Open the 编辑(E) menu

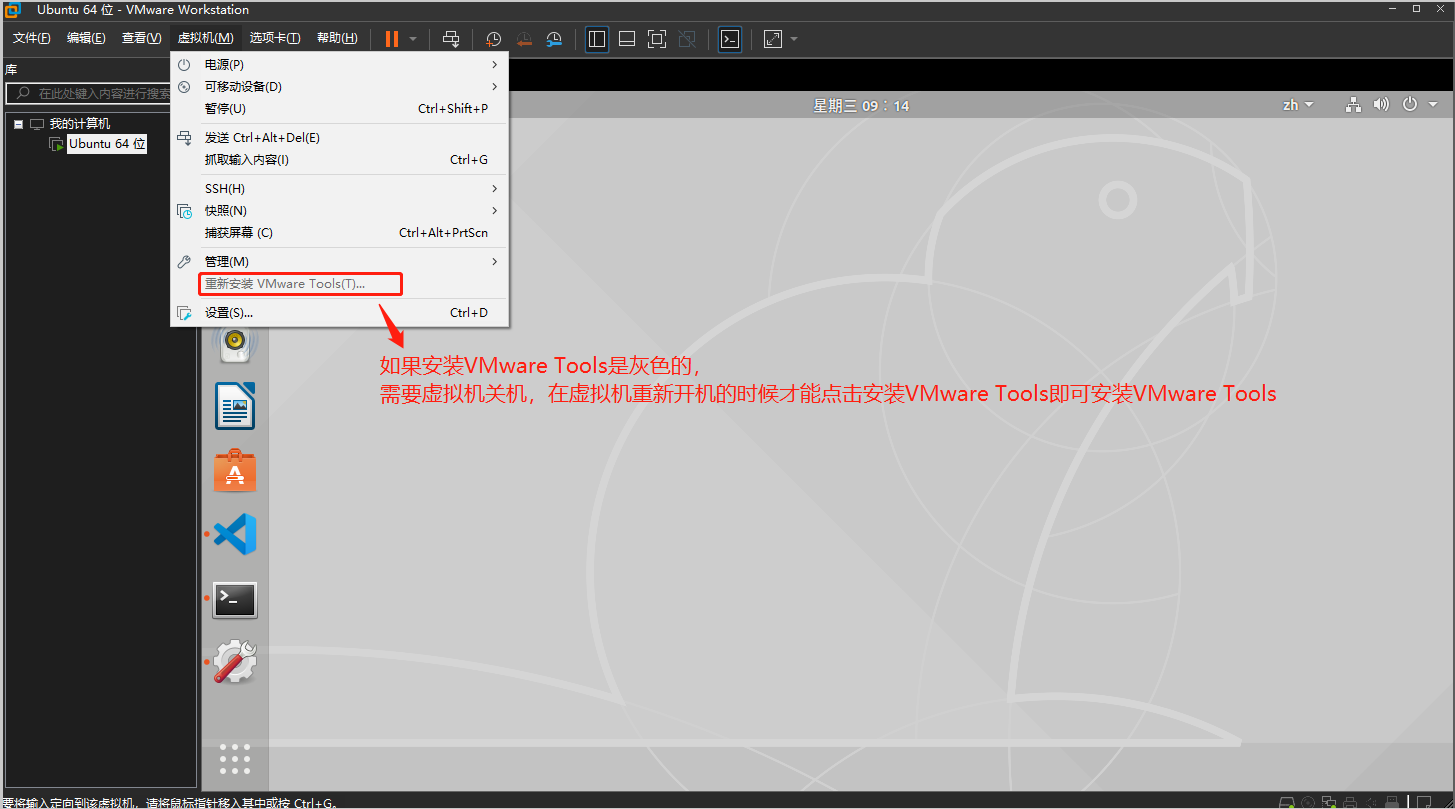tap(86, 38)
